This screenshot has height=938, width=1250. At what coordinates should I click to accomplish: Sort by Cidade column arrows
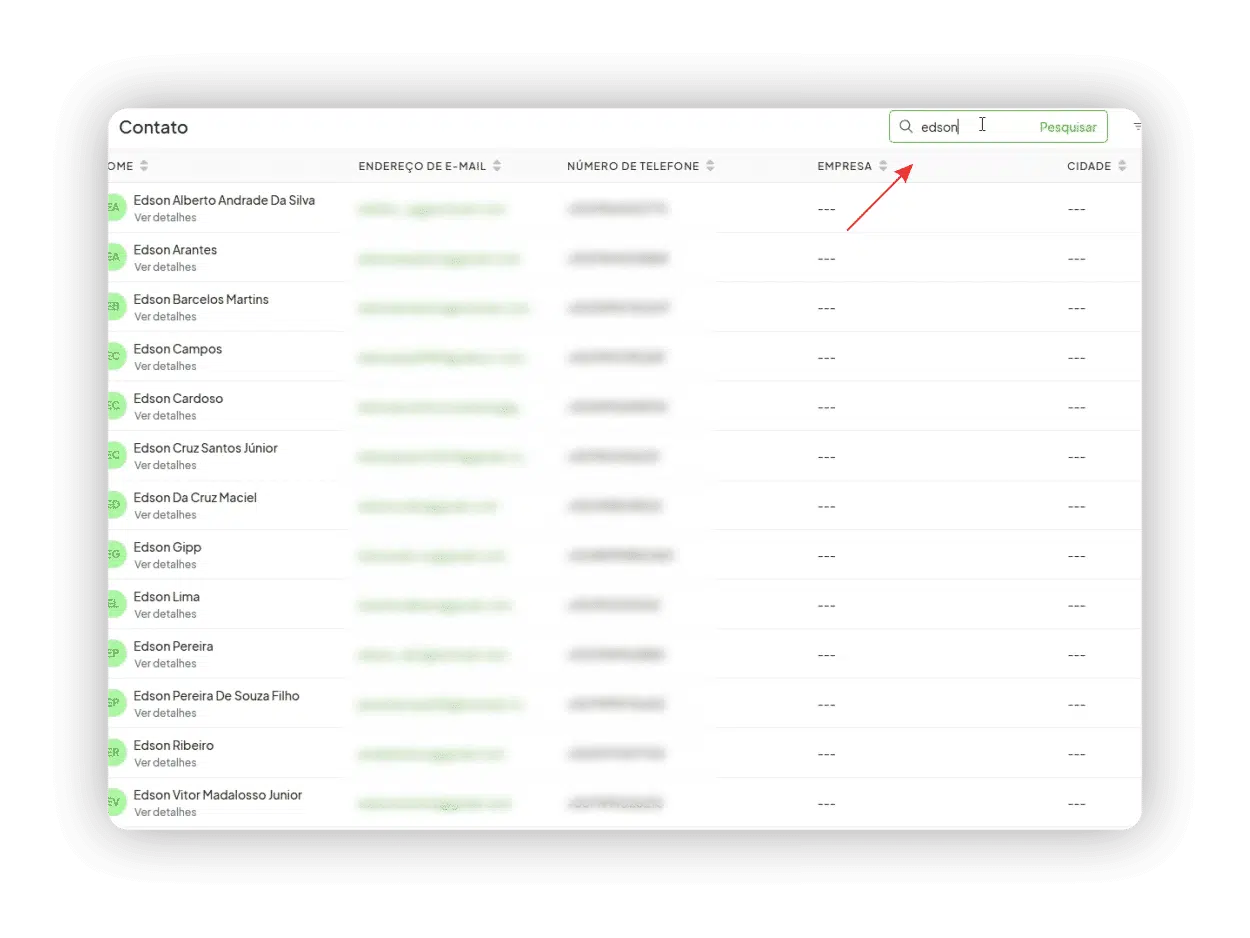pyautogui.click(x=1122, y=166)
